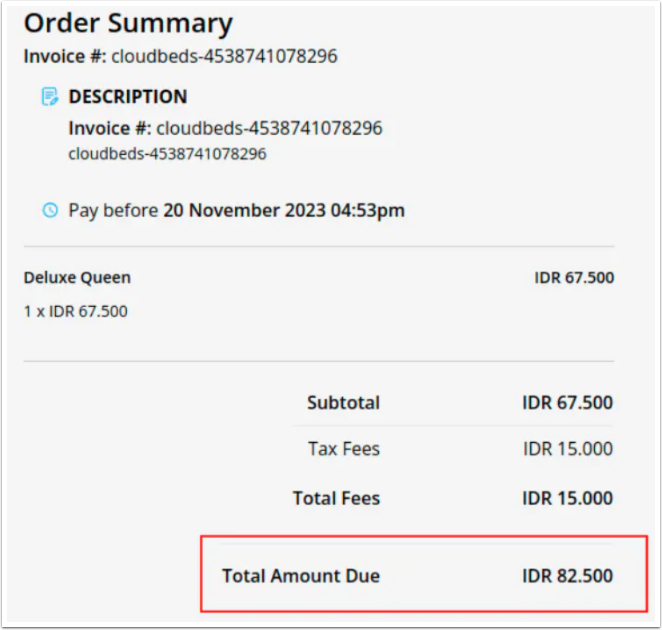
Task: Click the Pay before text
Action: pos(113,211)
